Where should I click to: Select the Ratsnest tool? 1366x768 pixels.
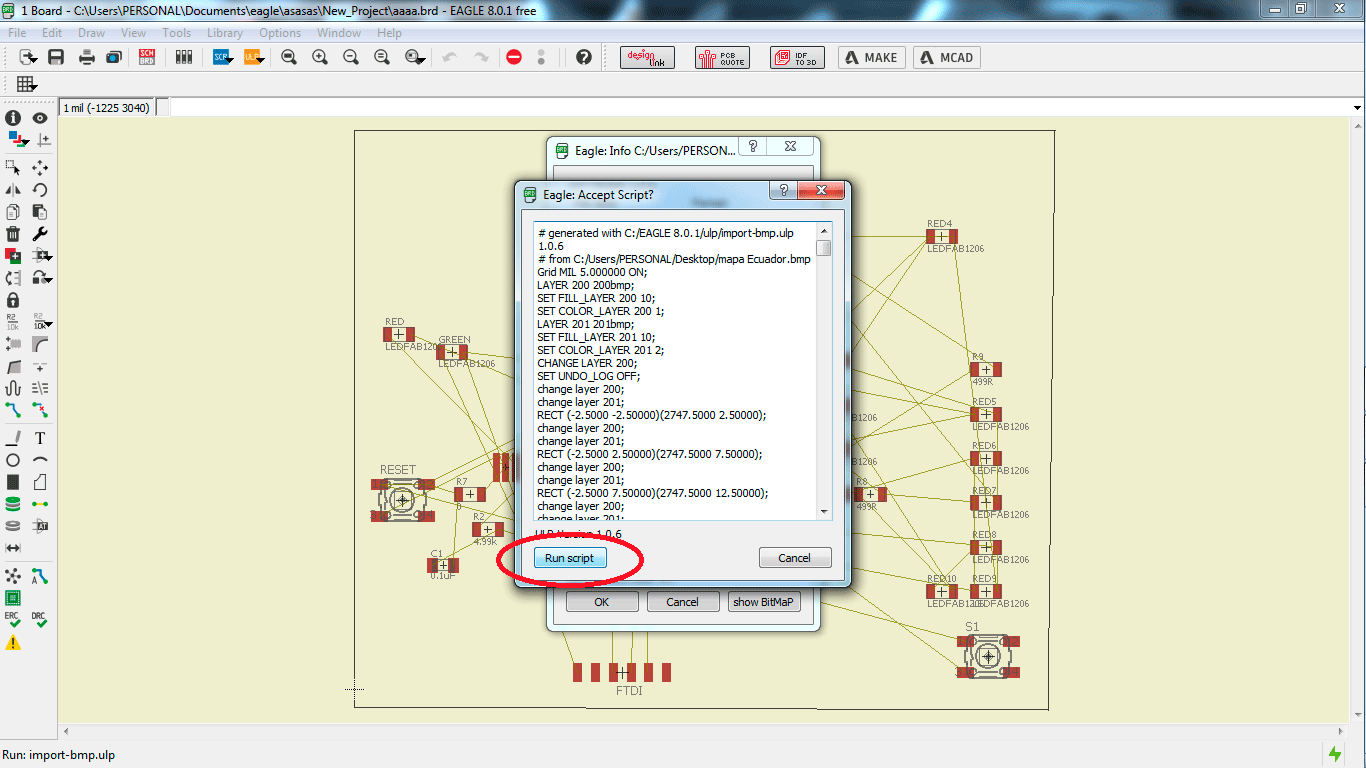pos(13,577)
